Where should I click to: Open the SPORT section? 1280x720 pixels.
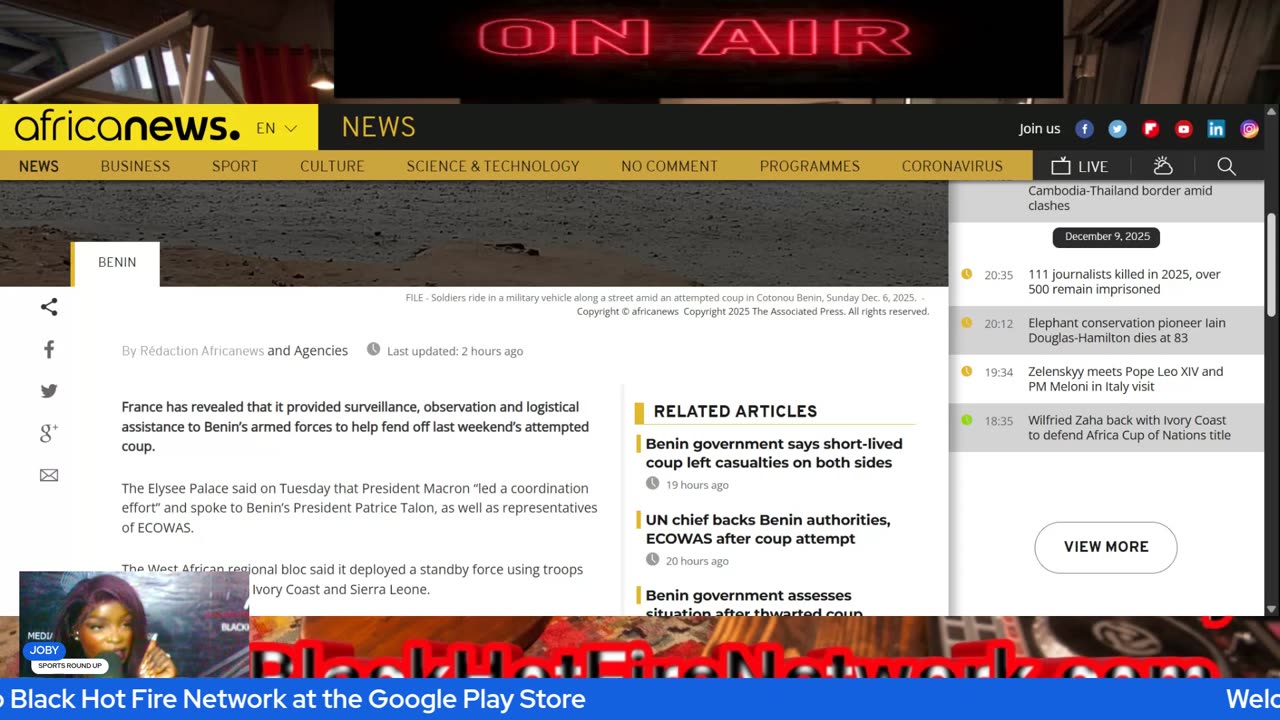[x=235, y=166]
